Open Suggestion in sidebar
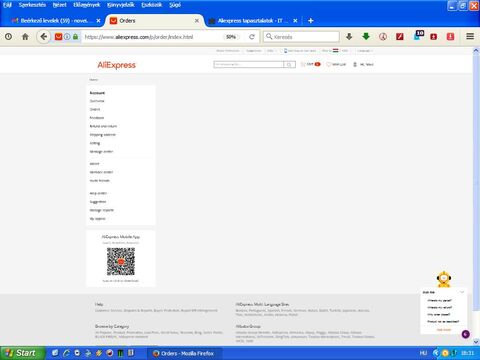Viewport: 480px width, 360px height. pyautogui.click(x=98, y=202)
